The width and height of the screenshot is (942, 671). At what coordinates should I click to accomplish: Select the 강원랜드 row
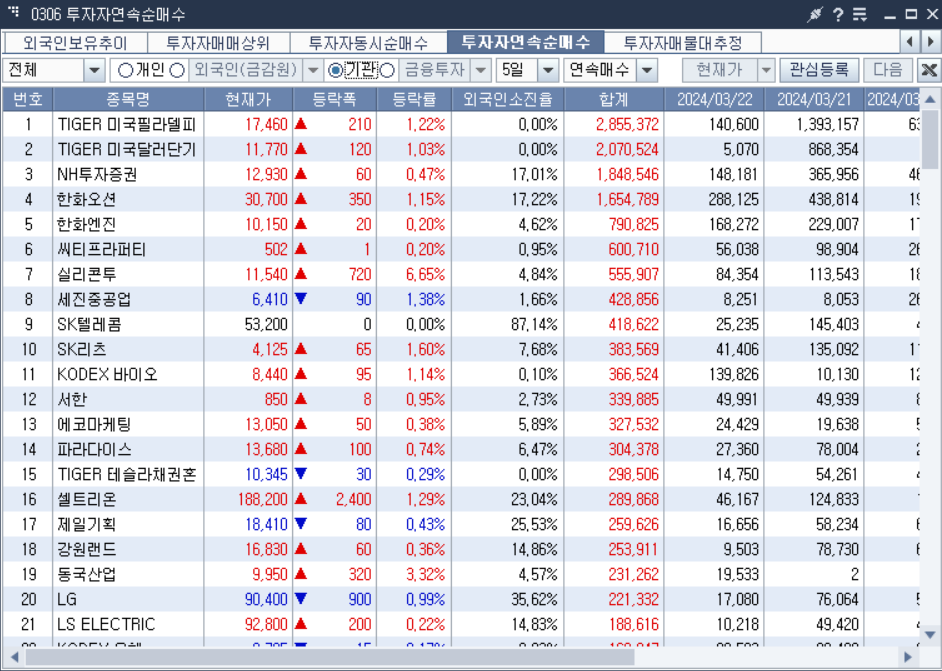461,550
